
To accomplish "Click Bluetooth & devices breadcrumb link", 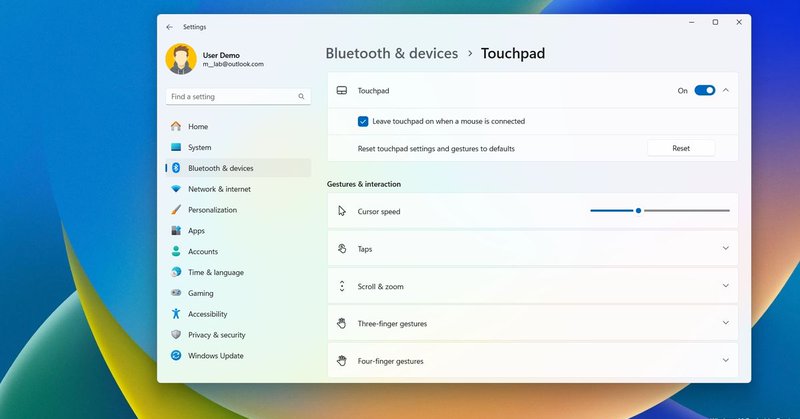I will 391,54.
